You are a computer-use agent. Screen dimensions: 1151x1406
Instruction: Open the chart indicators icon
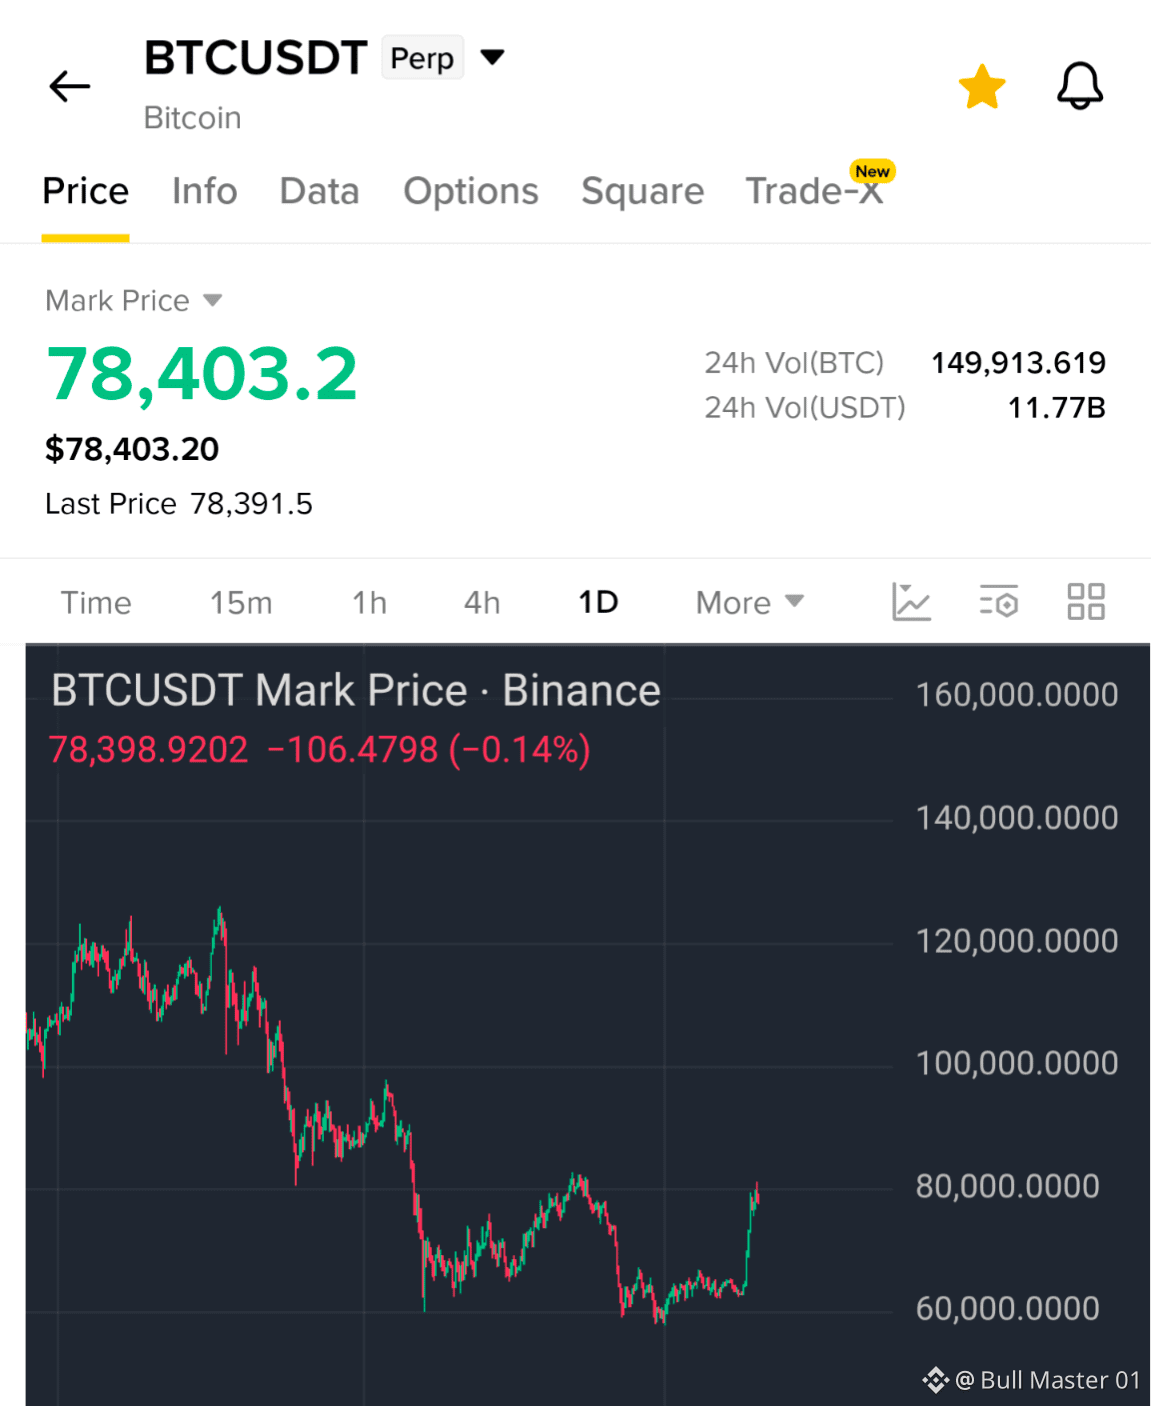click(911, 602)
